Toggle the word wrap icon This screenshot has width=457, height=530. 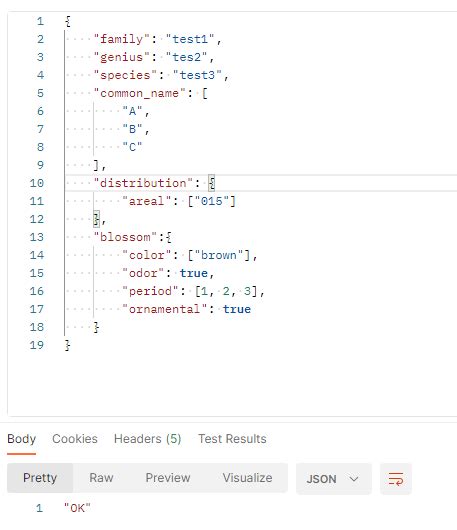click(396, 479)
